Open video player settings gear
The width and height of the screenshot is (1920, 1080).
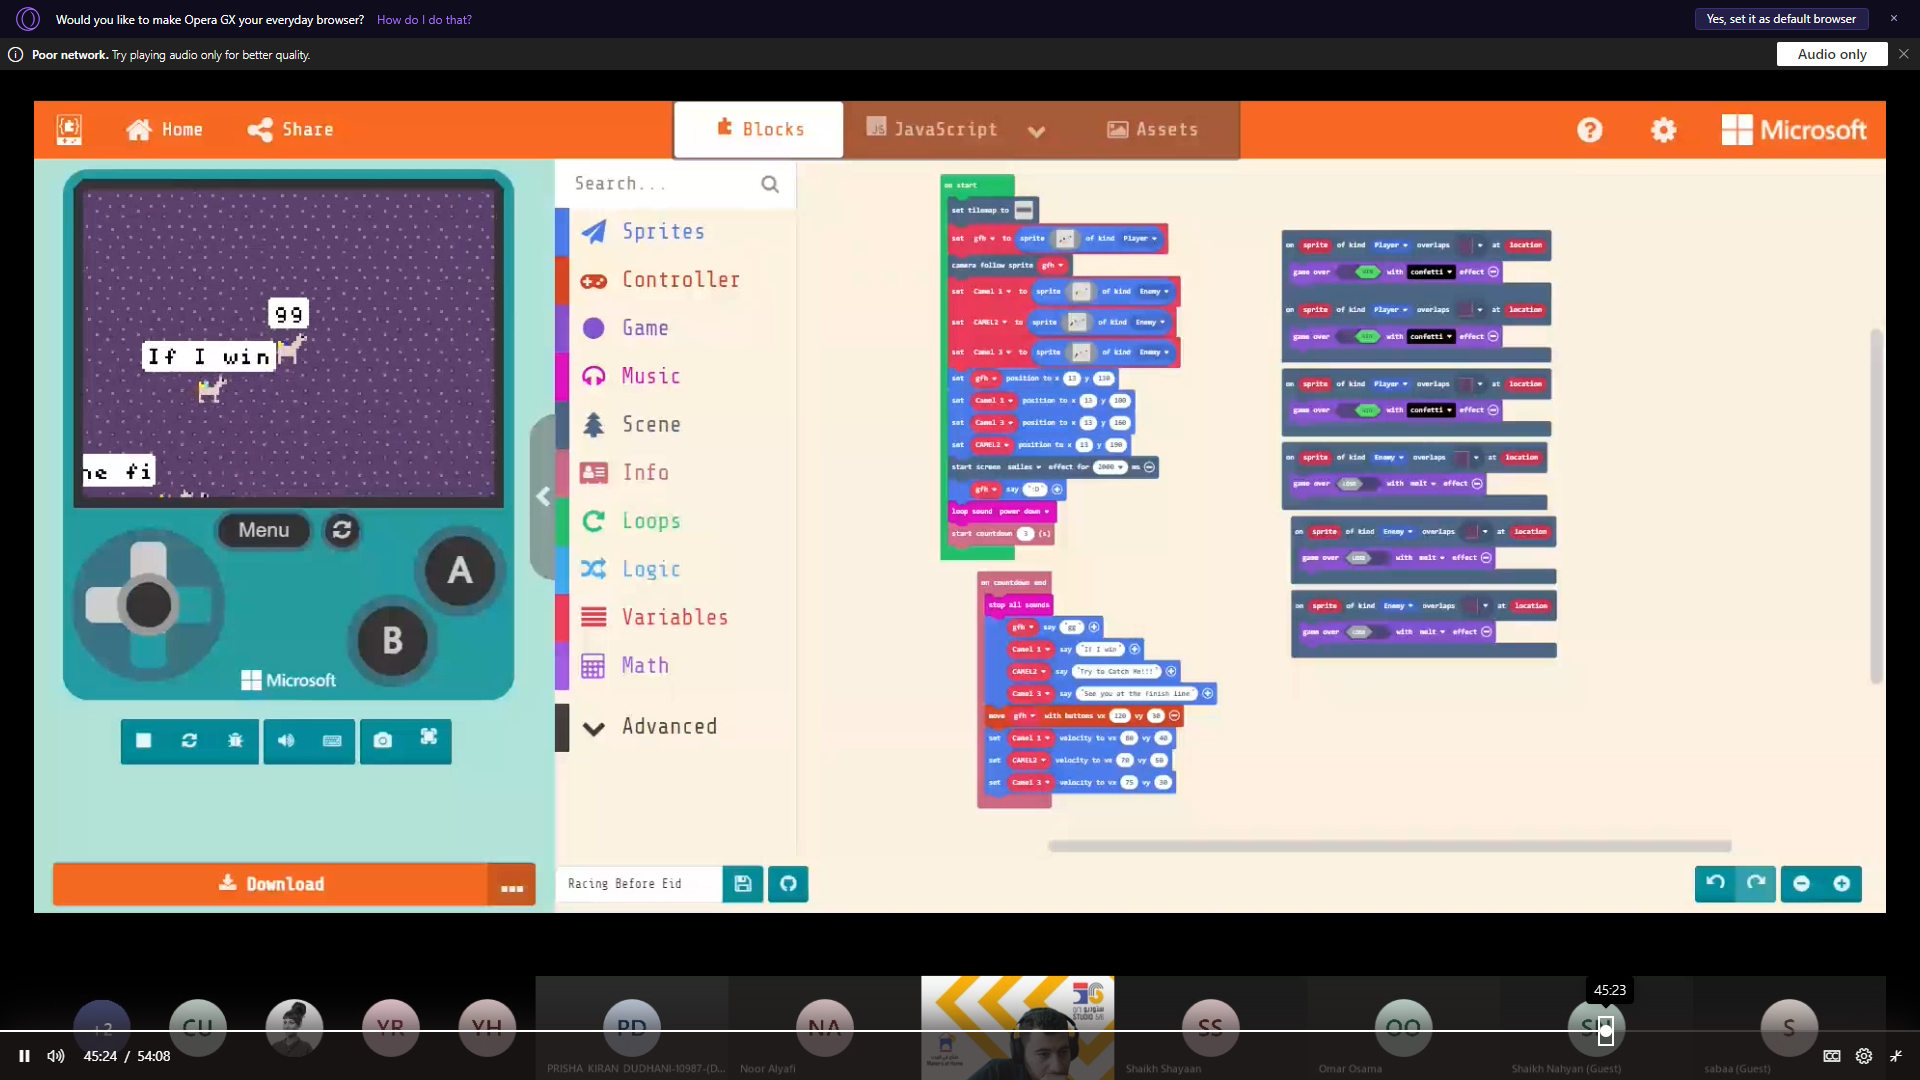(x=1864, y=1056)
